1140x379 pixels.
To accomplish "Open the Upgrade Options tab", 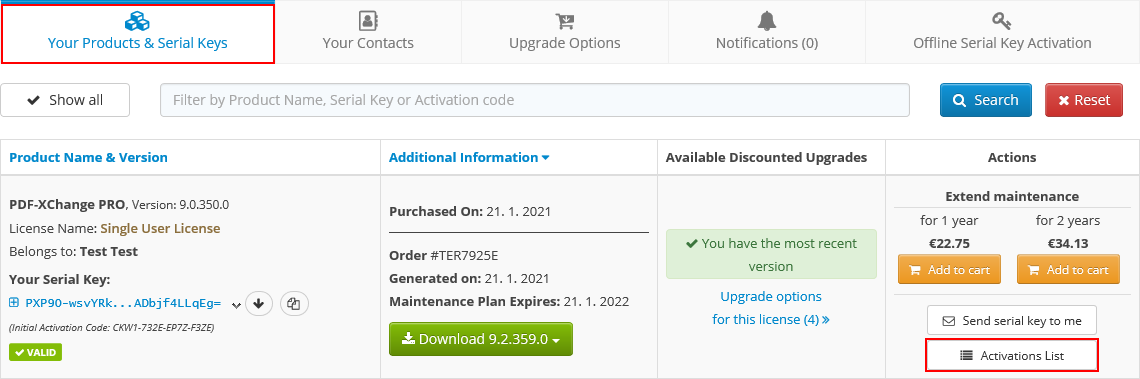I will point(565,32).
